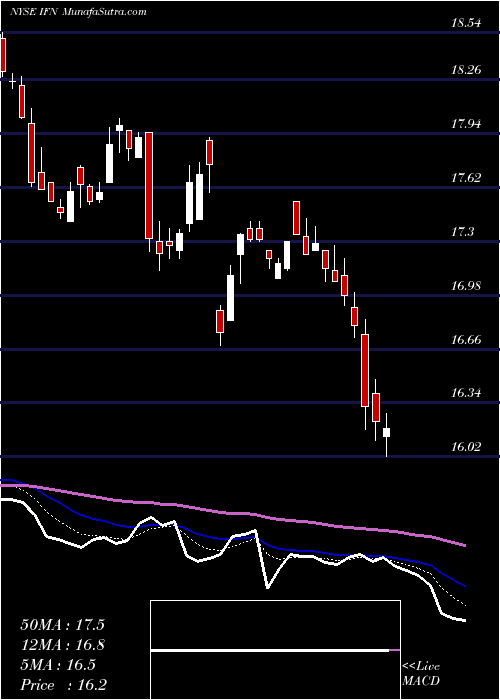This screenshot has height=700, width=500.
Task: Select the 16.02 price axis label
Action: click(x=466, y=446)
